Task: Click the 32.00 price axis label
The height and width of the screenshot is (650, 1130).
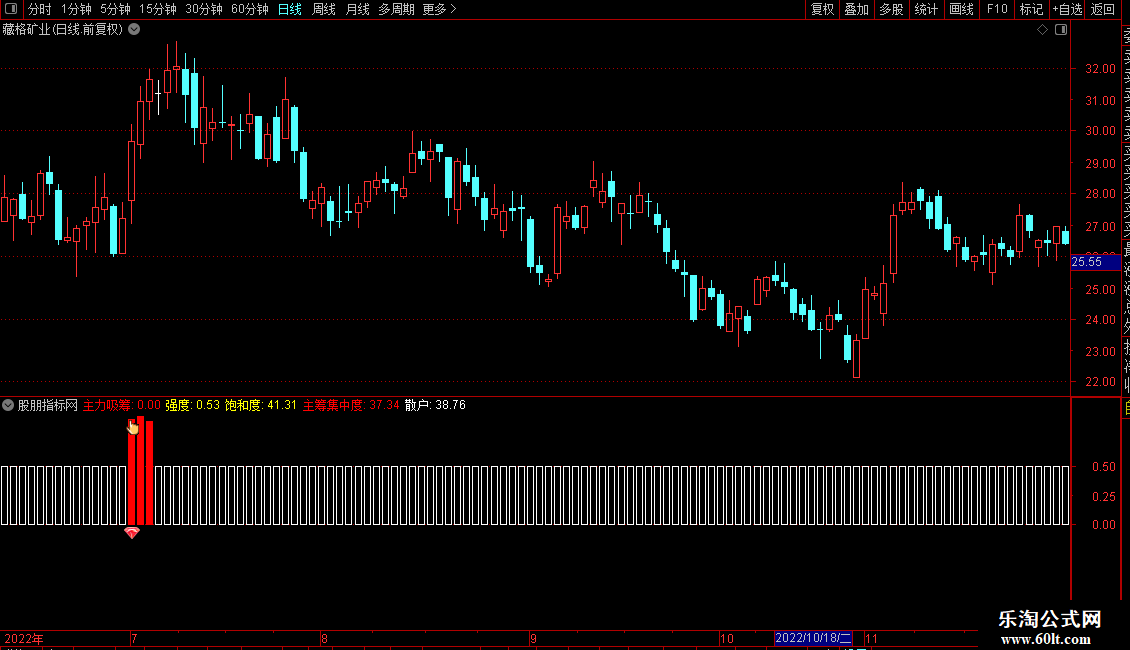Action: (1100, 68)
